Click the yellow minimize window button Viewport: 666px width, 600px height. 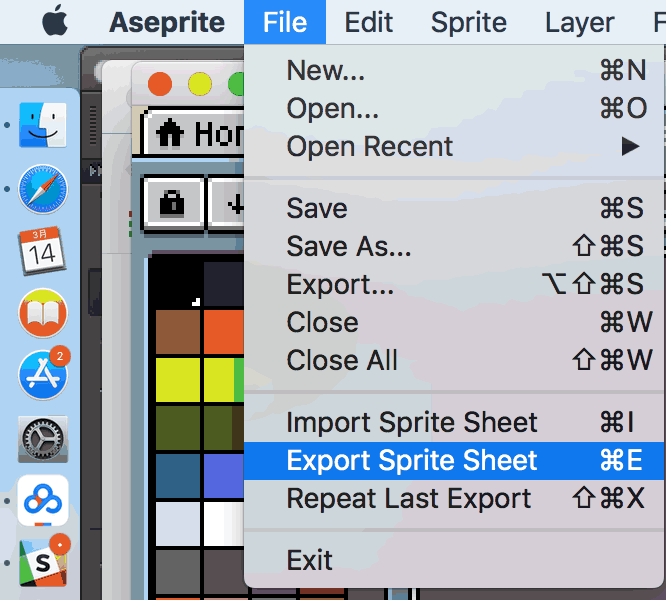click(200, 84)
